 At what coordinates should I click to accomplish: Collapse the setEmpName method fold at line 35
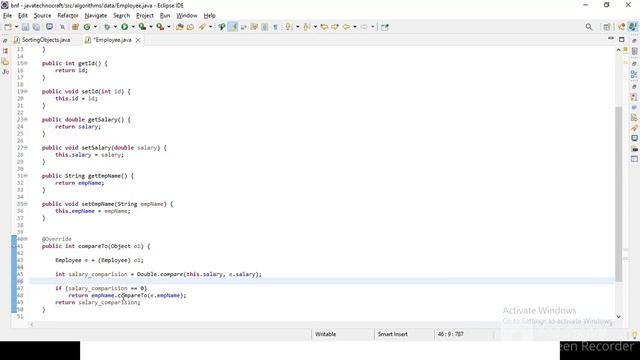[x=26, y=204]
